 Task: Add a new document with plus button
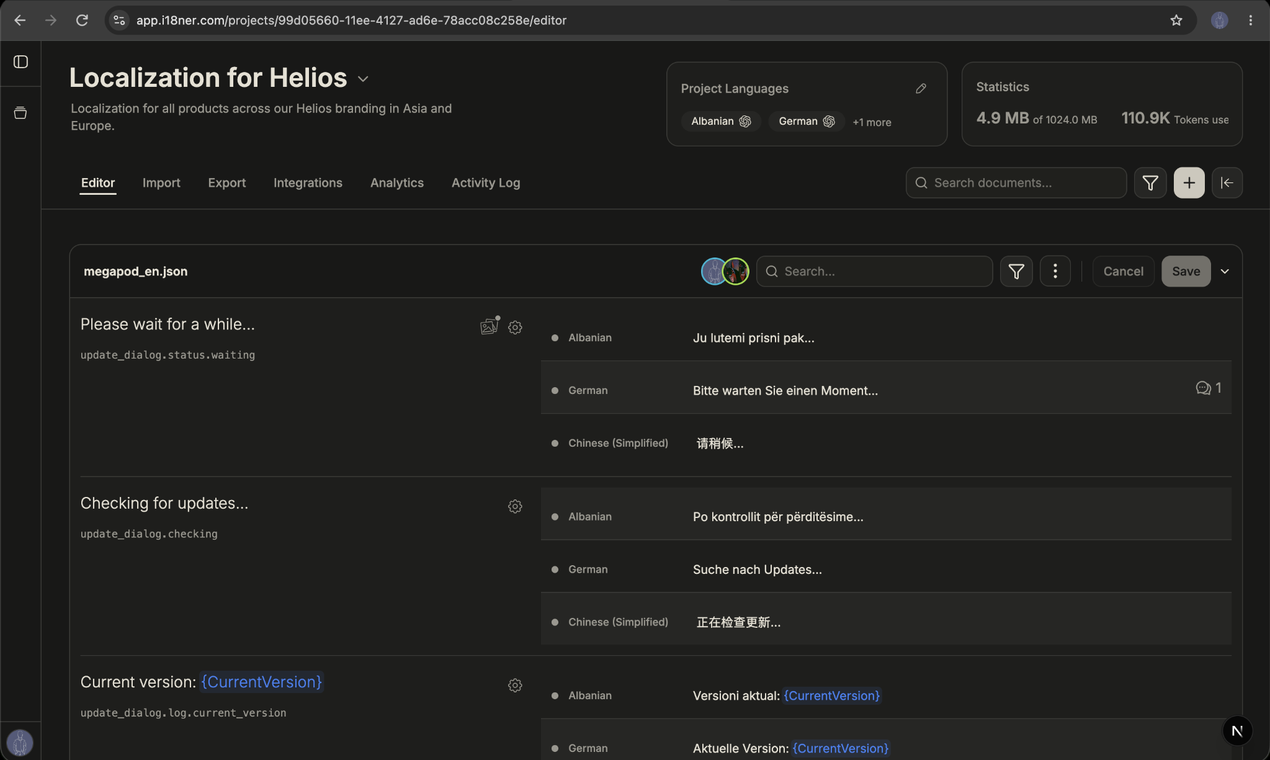[x=1189, y=183]
